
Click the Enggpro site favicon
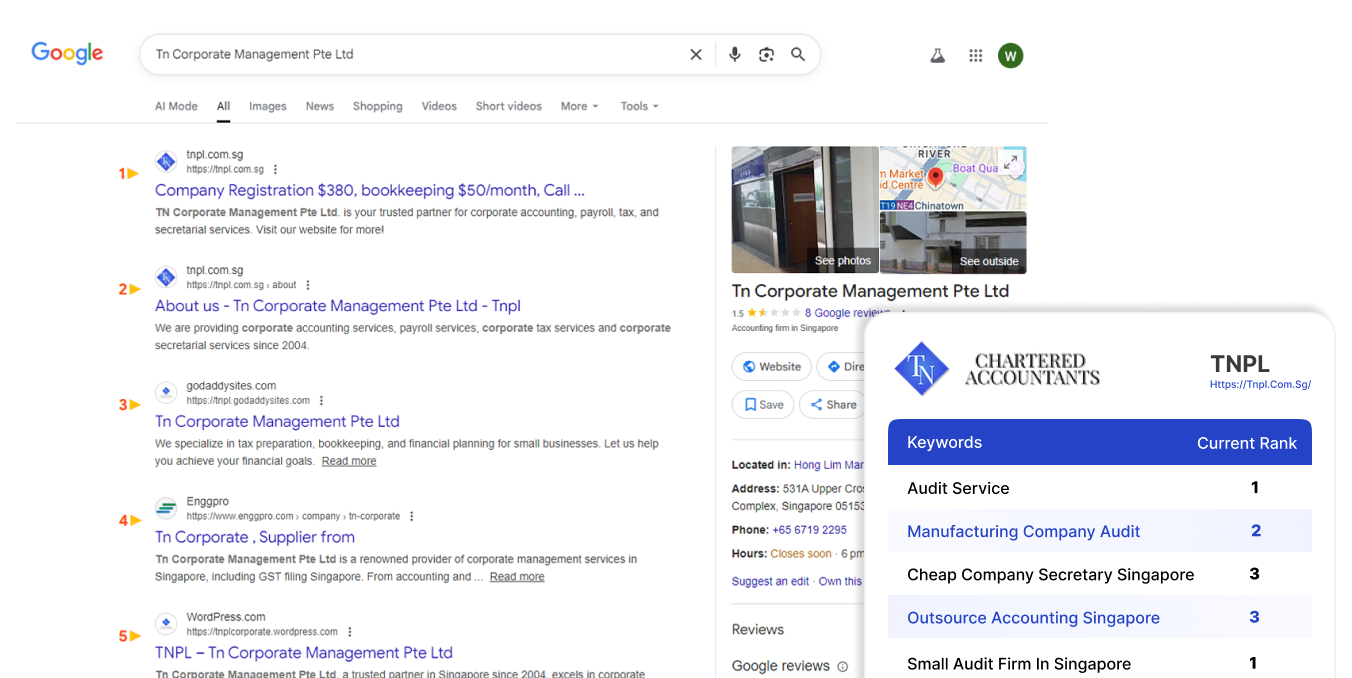pyautogui.click(x=166, y=508)
